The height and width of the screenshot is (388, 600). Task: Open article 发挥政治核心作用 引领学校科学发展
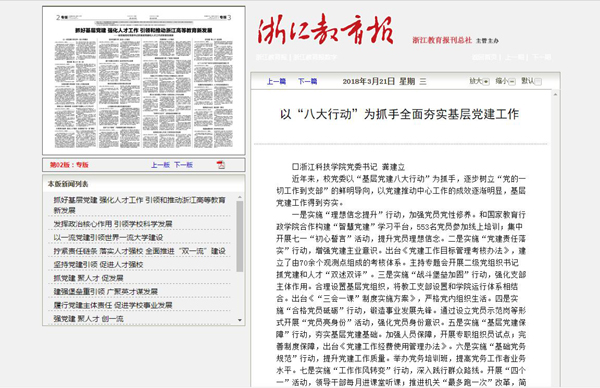[113, 224]
